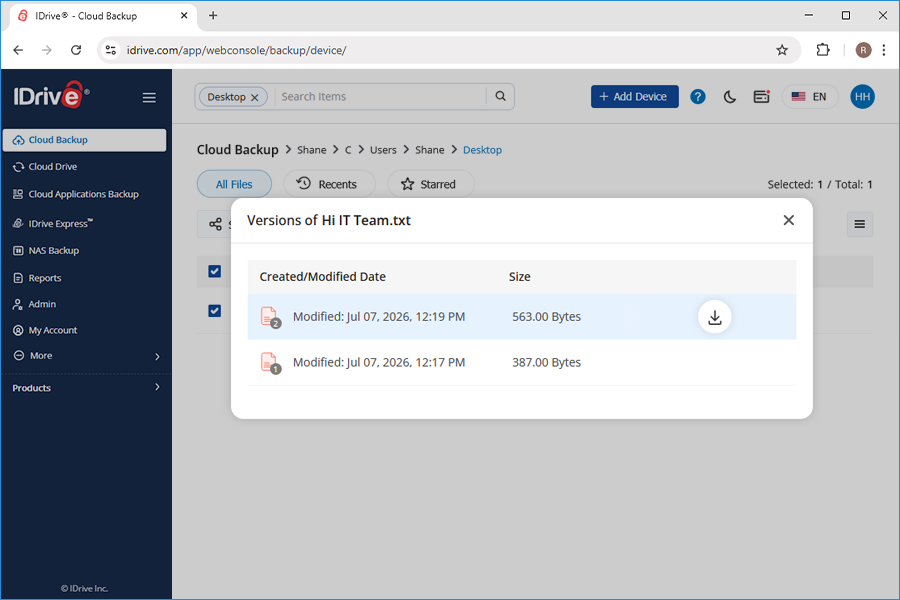Open browser extensions puzzle icon
The height and width of the screenshot is (600, 900).
(823, 51)
